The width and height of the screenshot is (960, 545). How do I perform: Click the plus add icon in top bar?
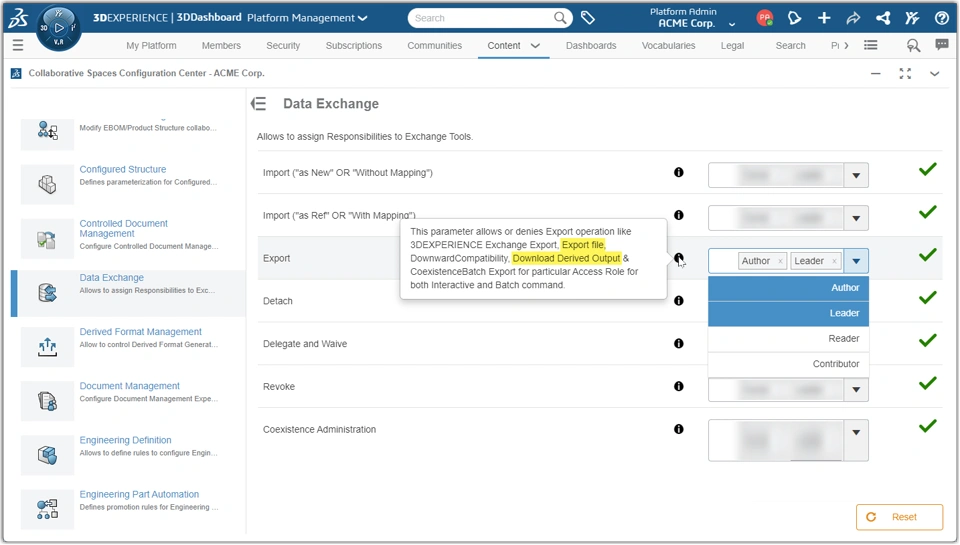pos(824,18)
